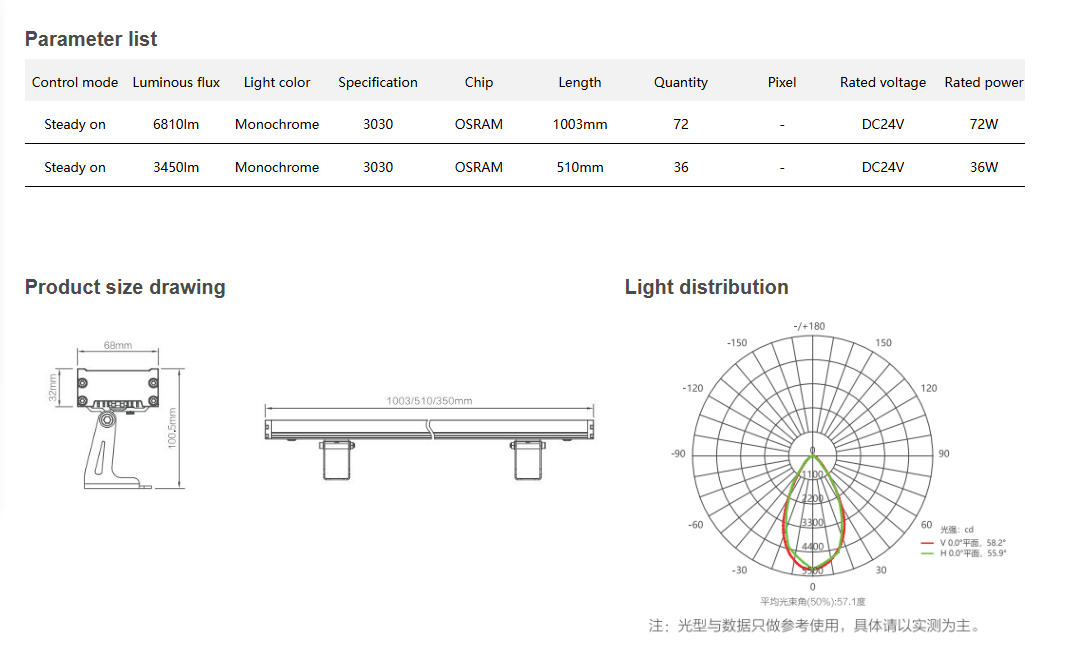Select the Rated power column header
The image size is (1082, 650).
pyautogui.click(x=984, y=82)
